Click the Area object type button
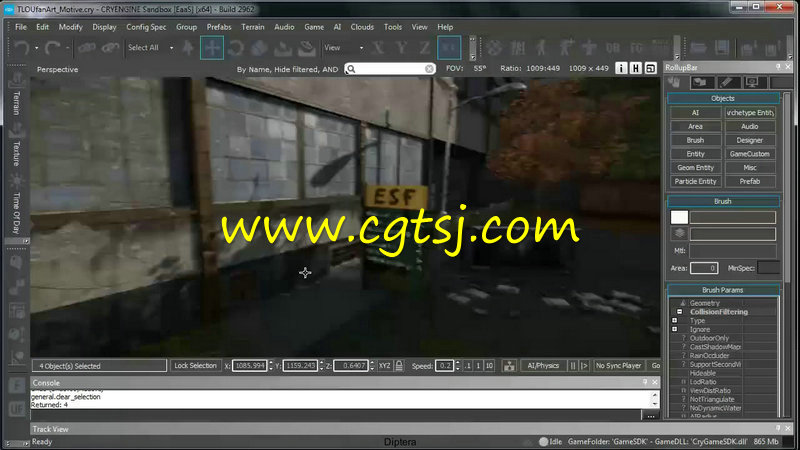The height and width of the screenshot is (450, 800). coord(695,127)
